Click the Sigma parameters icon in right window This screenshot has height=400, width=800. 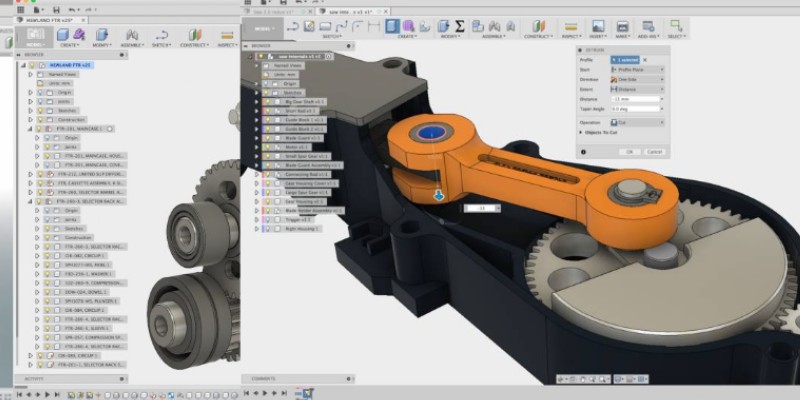click(x=460, y=26)
